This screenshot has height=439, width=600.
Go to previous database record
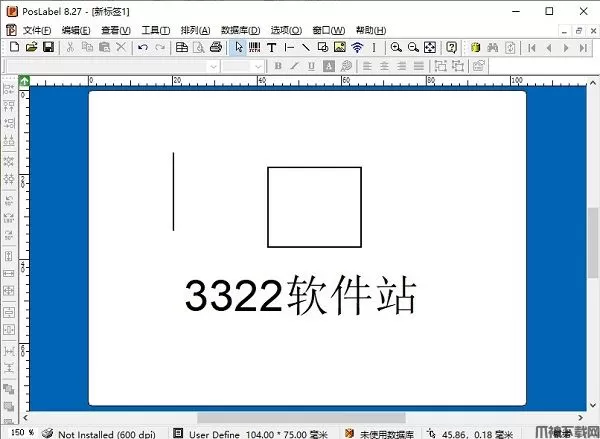(549, 48)
